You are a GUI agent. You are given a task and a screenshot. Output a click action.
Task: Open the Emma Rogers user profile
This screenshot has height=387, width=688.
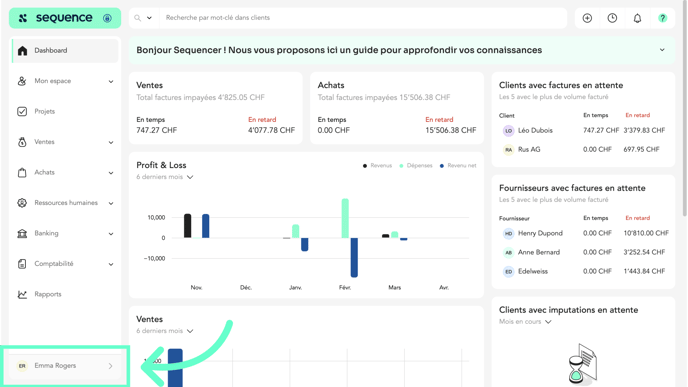click(x=64, y=366)
